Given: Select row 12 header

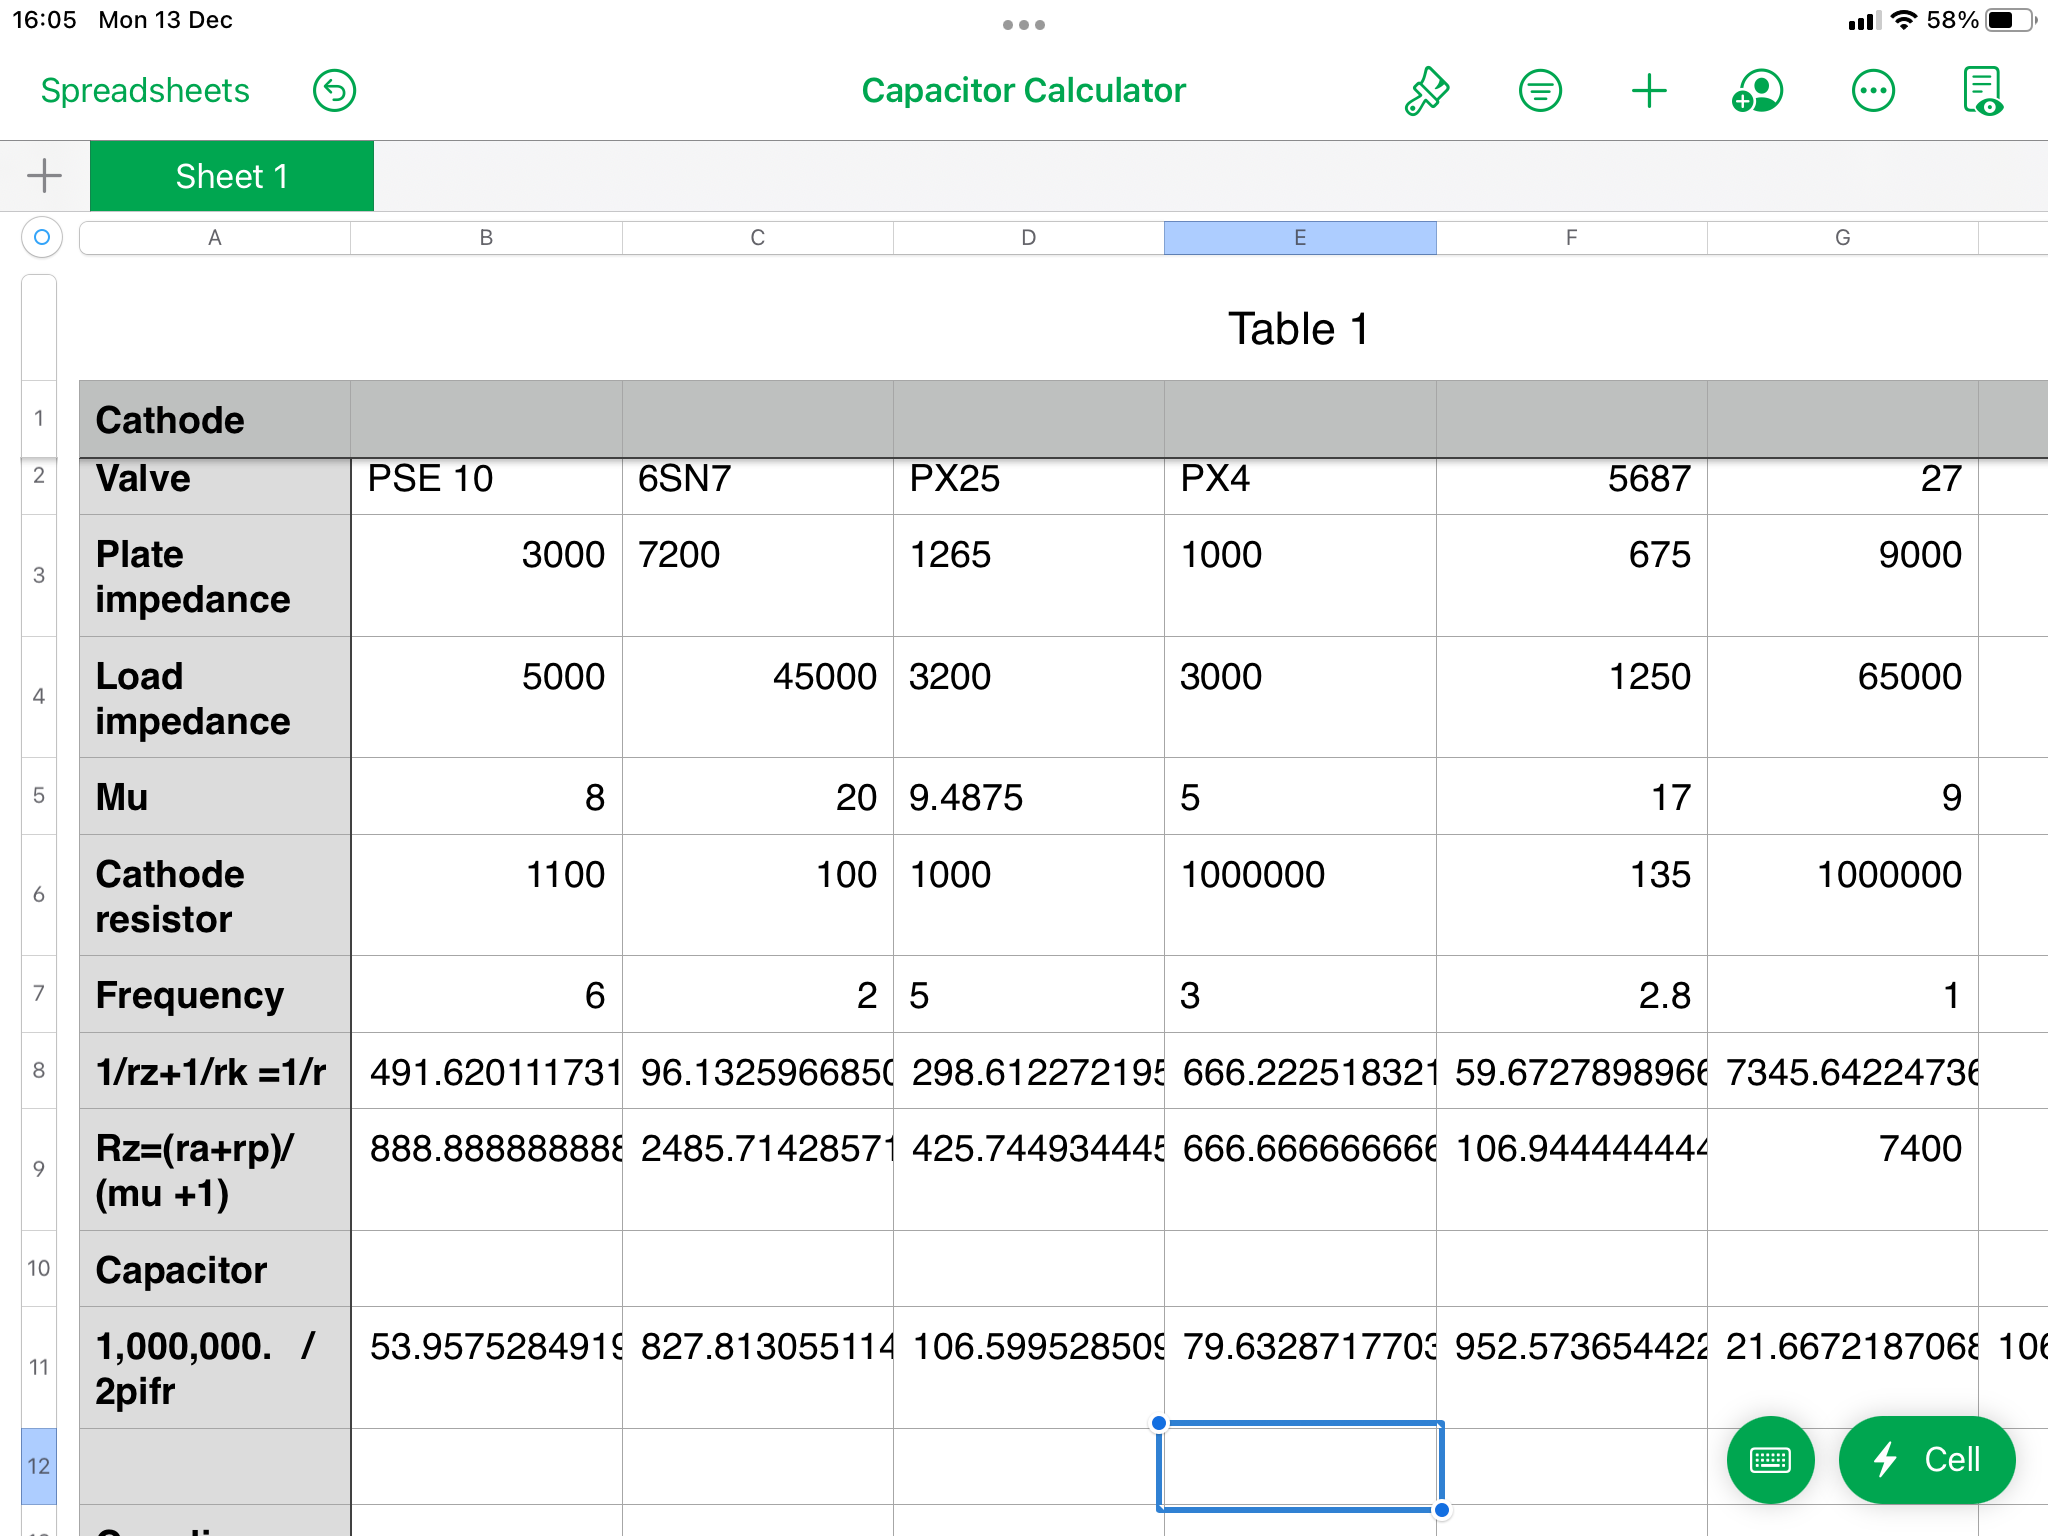Looking at the screenshot, I should click(x=39, y=1466).
